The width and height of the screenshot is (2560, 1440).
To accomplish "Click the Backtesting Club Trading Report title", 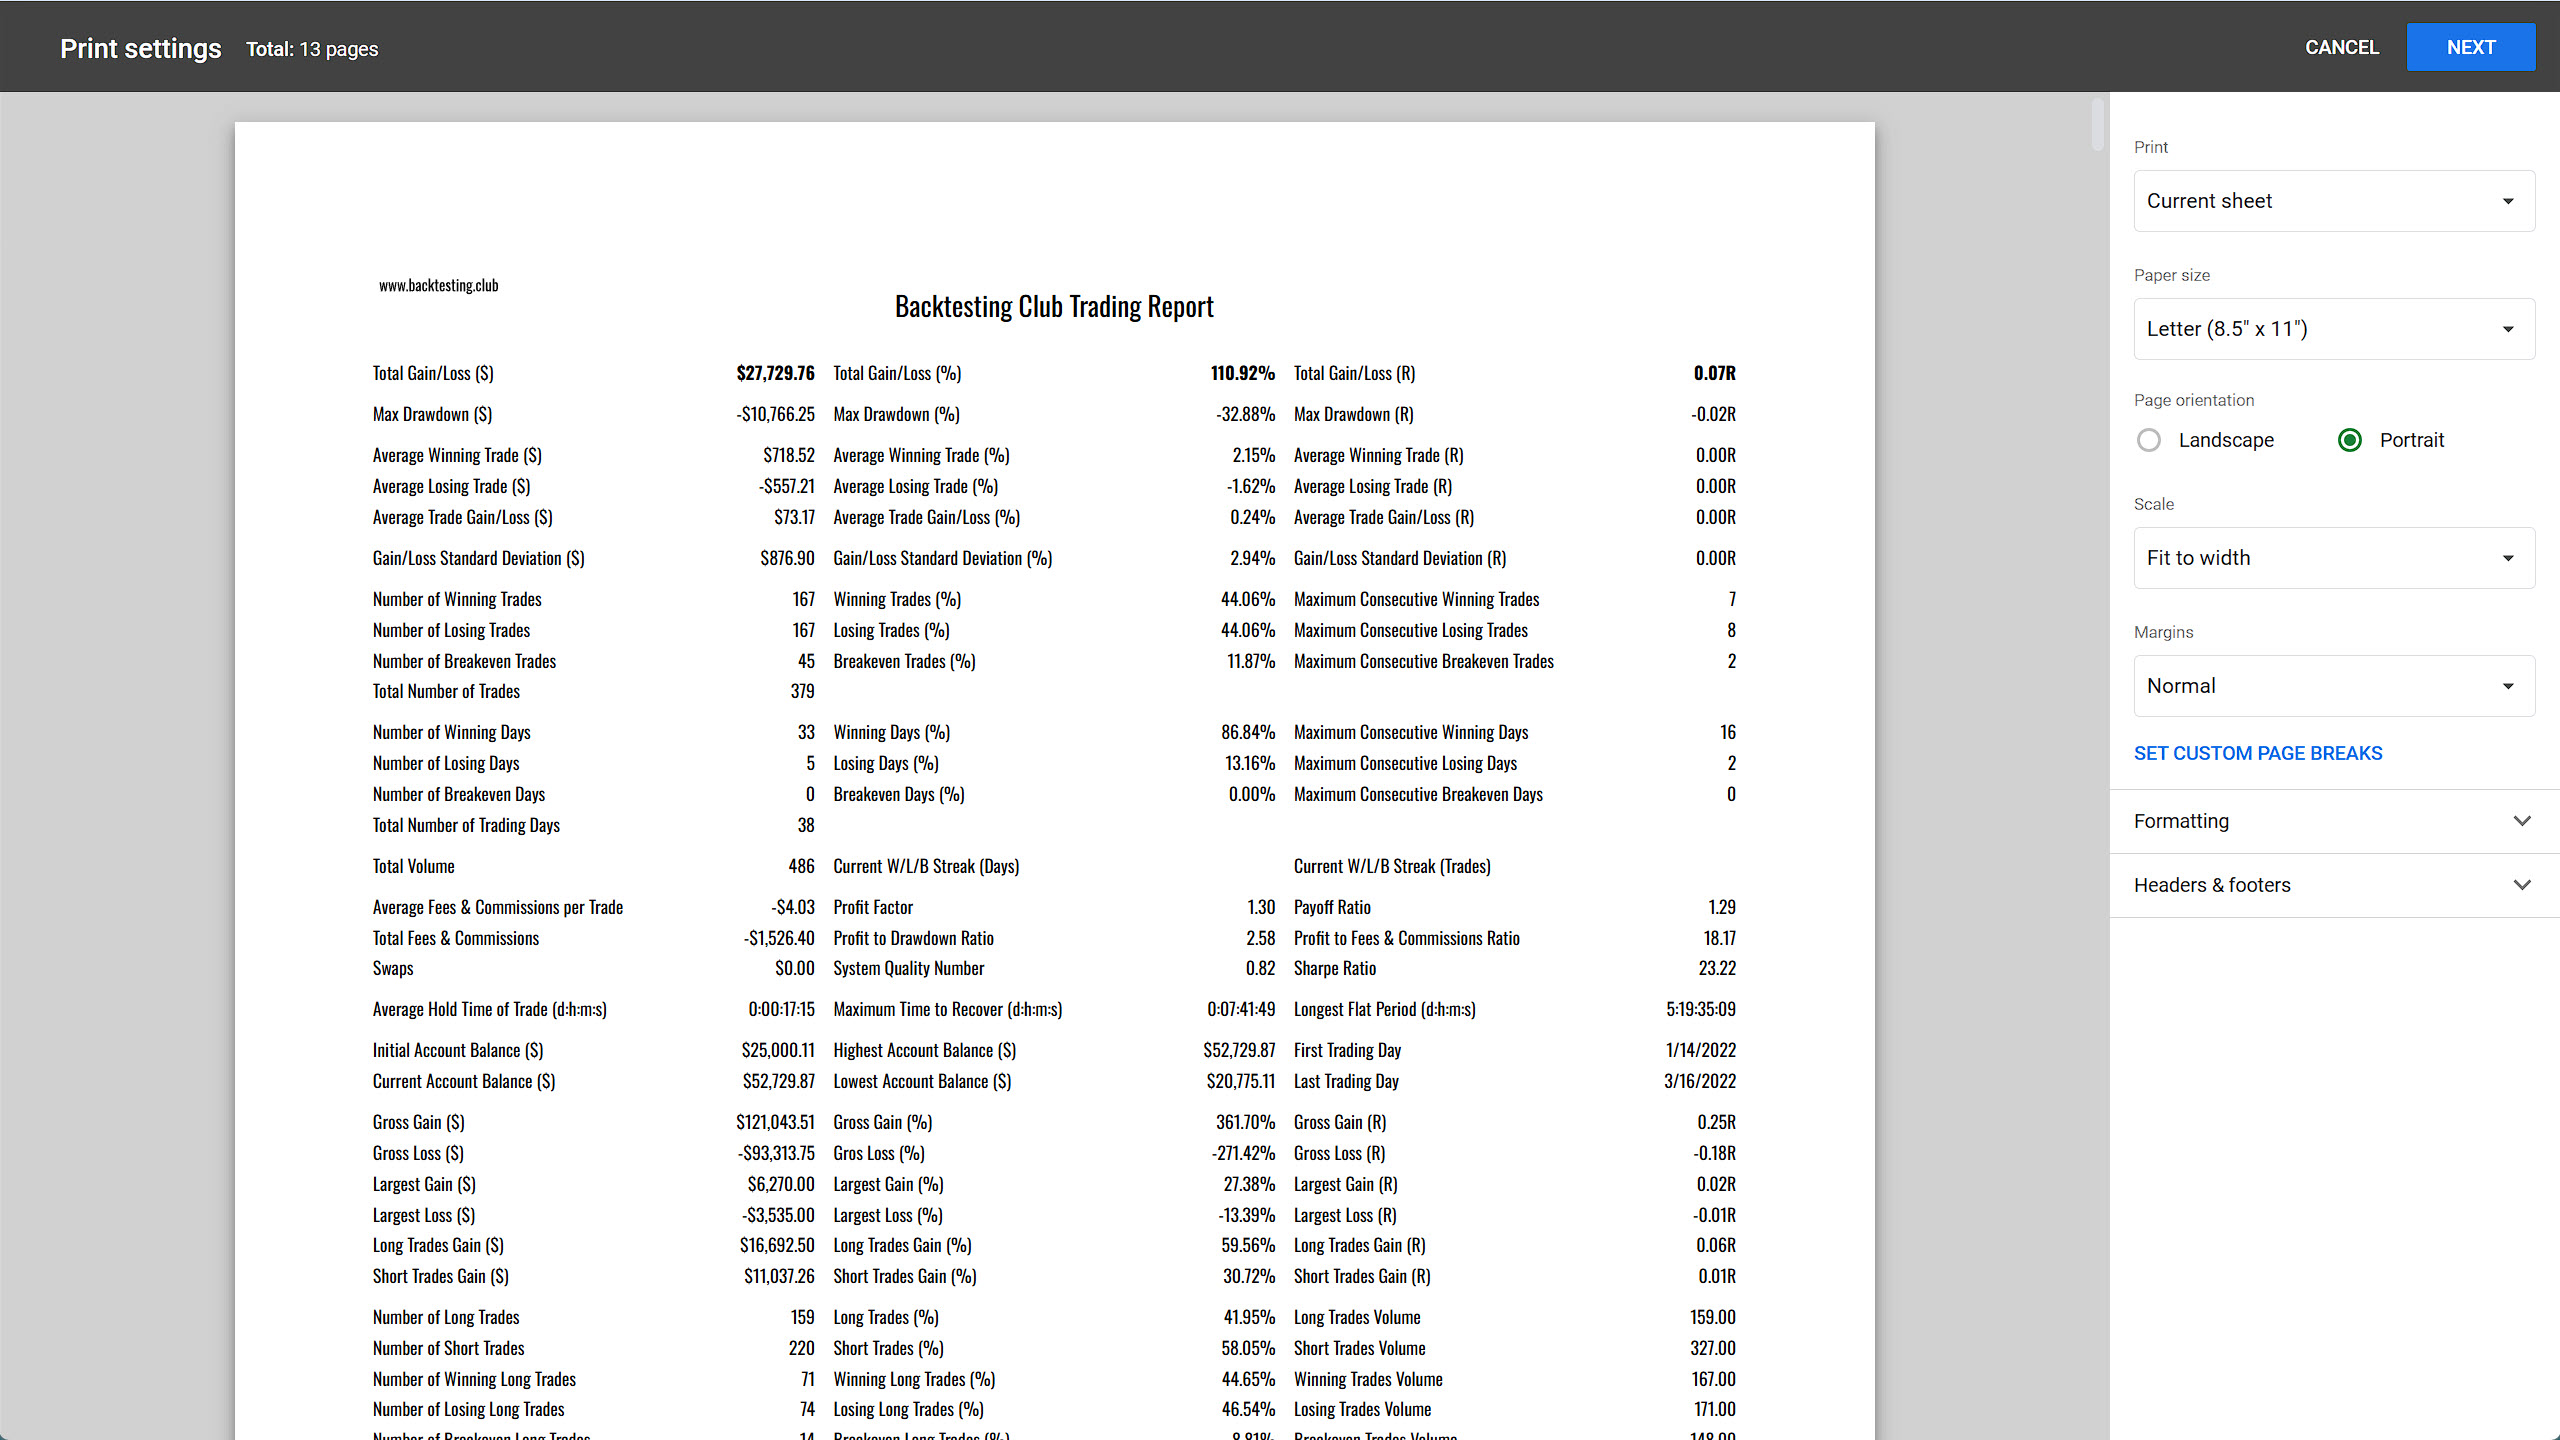I will [x=1054, y=306].
